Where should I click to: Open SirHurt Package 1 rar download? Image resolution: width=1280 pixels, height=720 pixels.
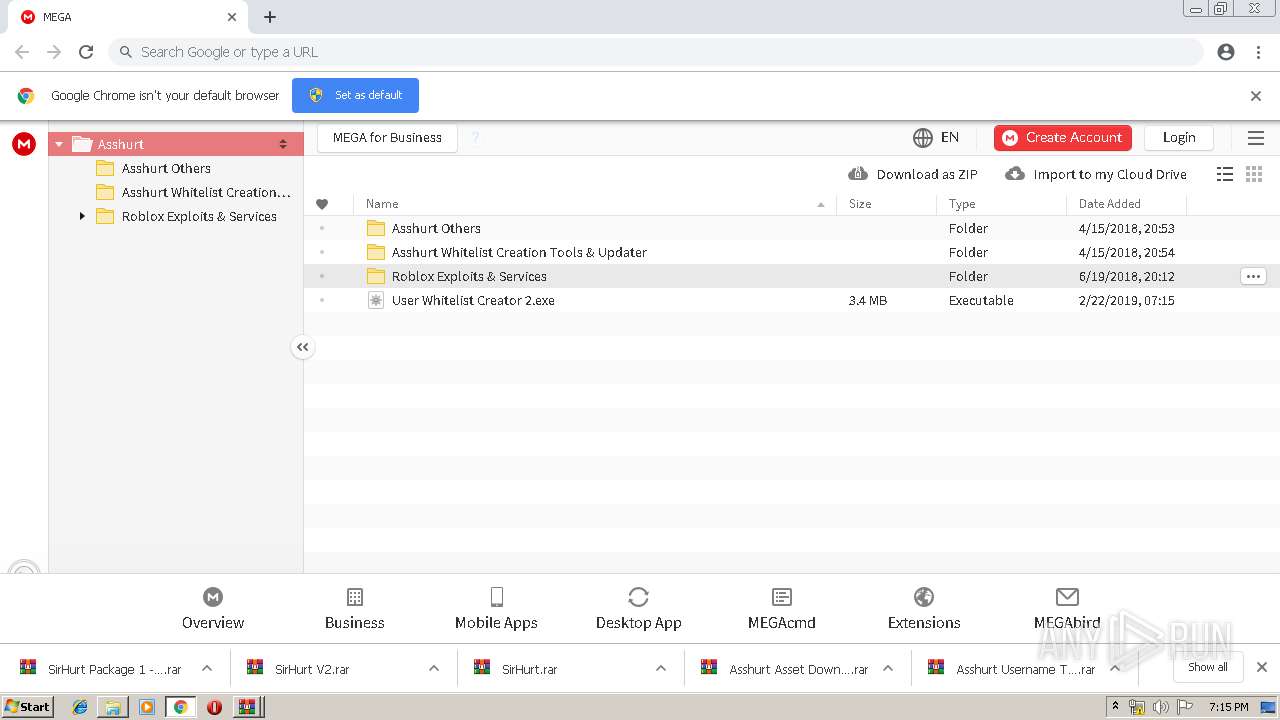102,669
